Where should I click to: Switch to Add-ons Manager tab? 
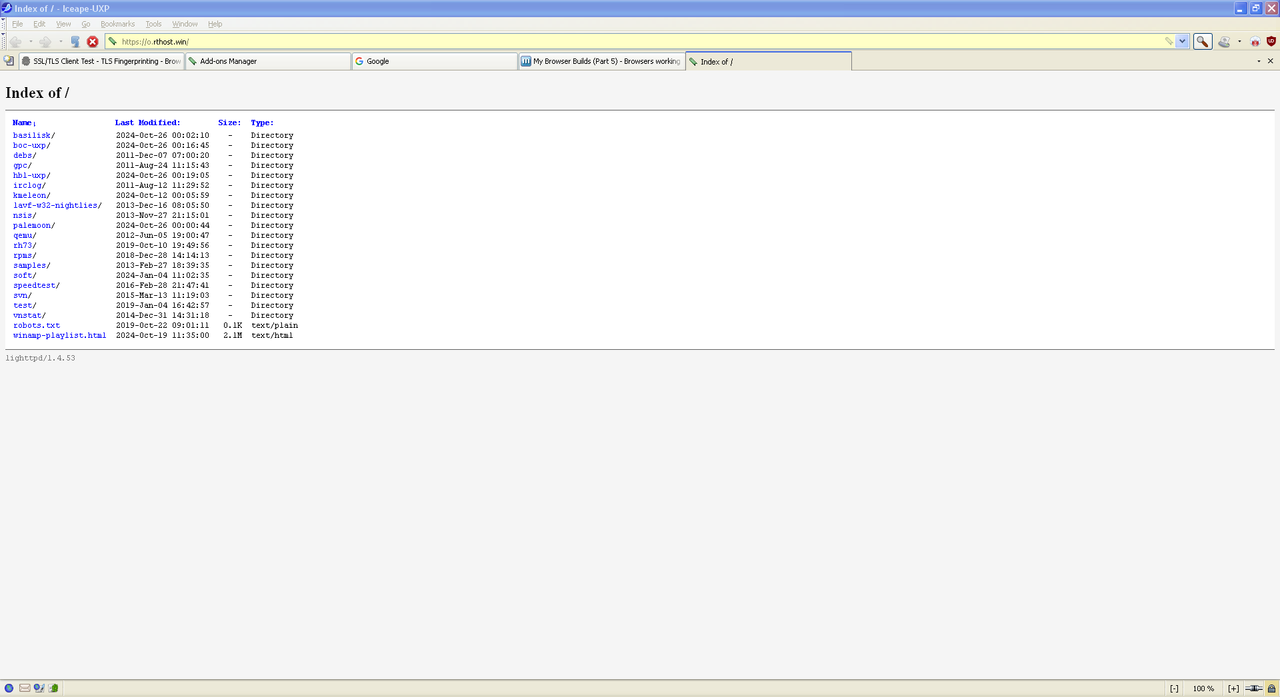point(268,61)
